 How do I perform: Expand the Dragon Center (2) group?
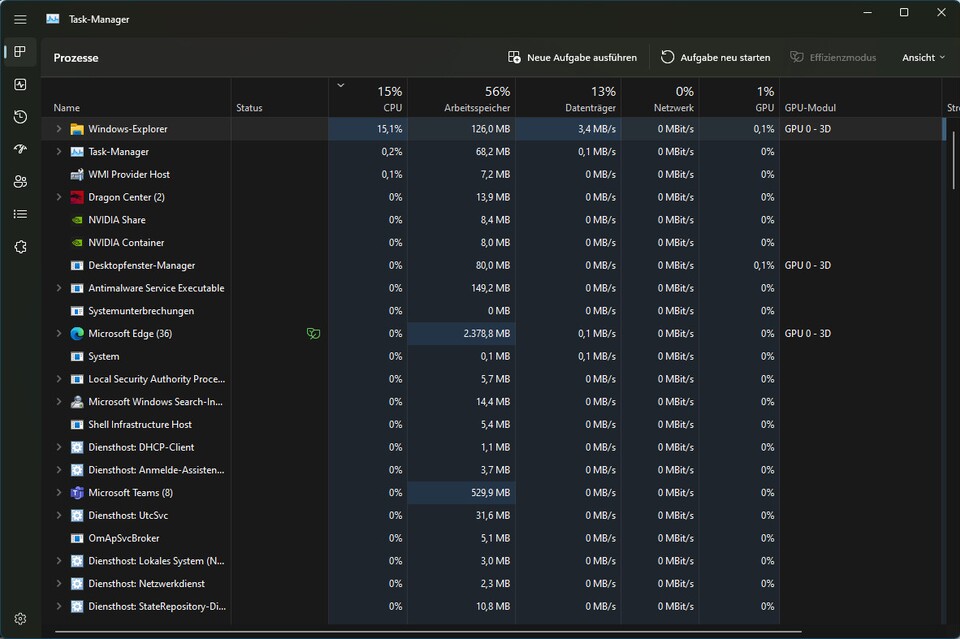[59, 197]
